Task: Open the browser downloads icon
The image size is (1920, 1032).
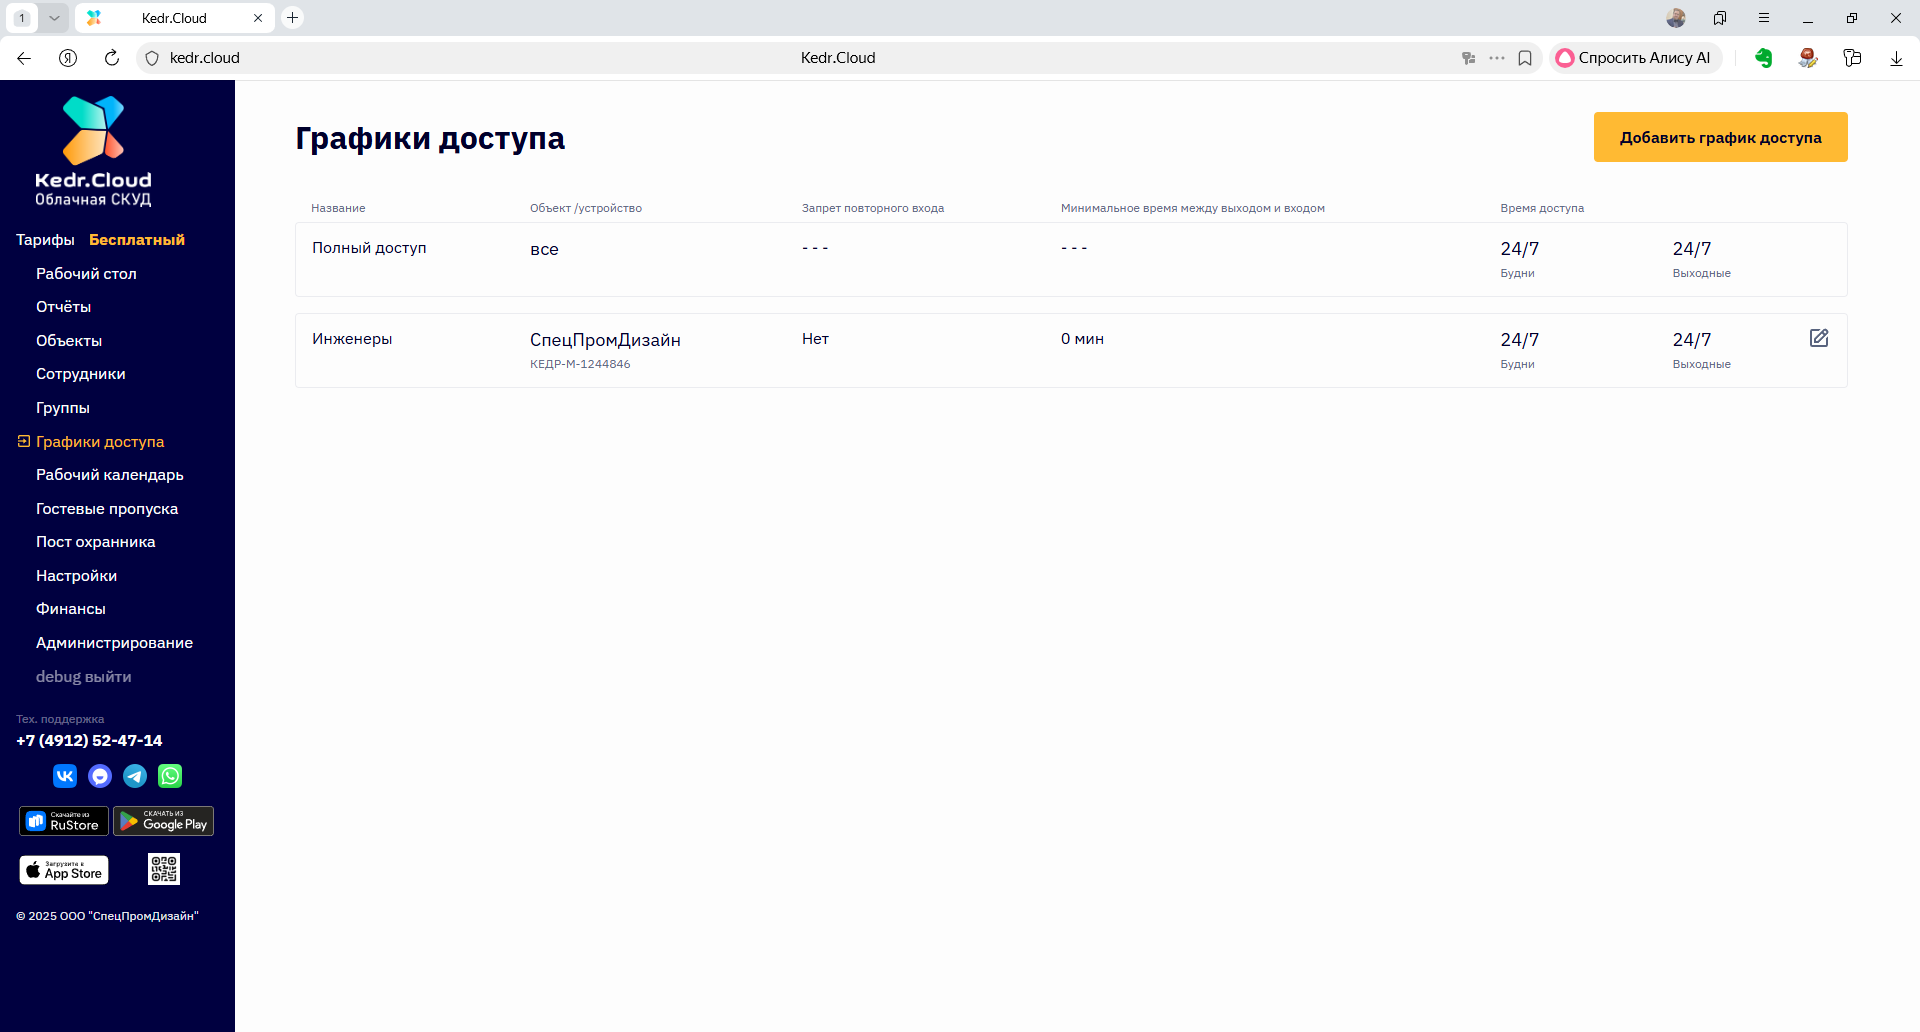Action: point(1896,58)
